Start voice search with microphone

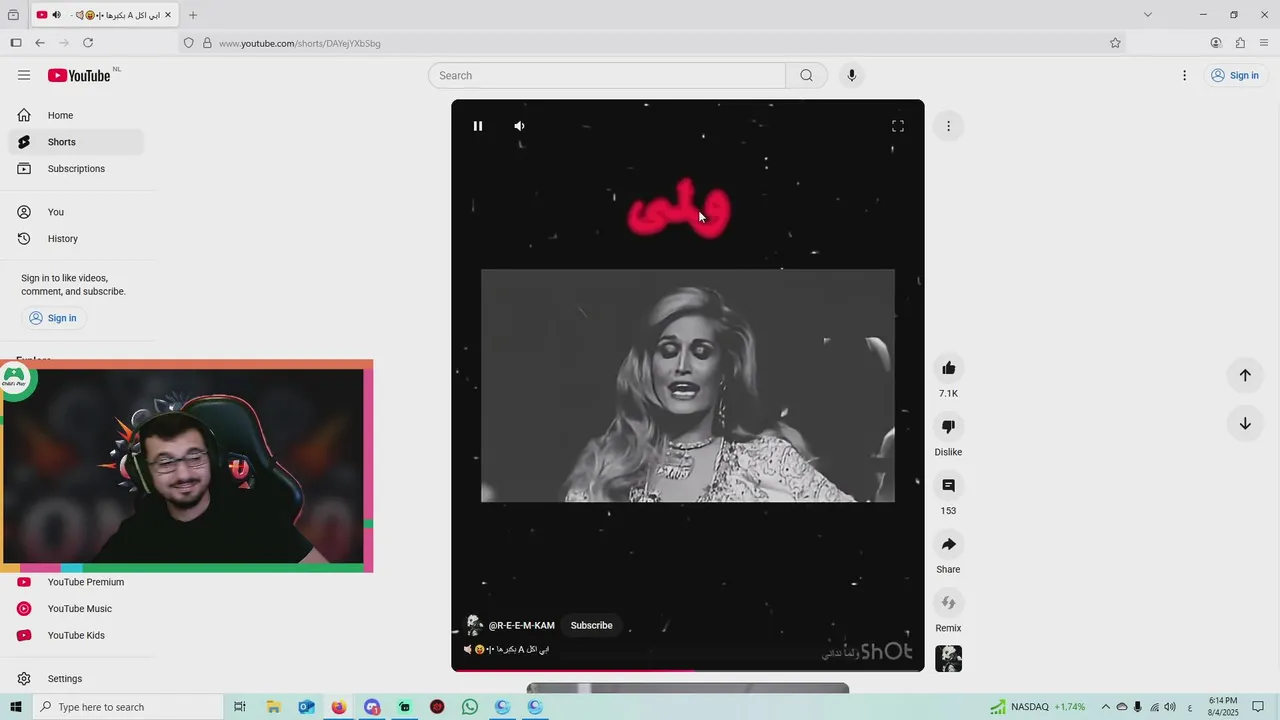pyautogui.click(x=852, y=75)
